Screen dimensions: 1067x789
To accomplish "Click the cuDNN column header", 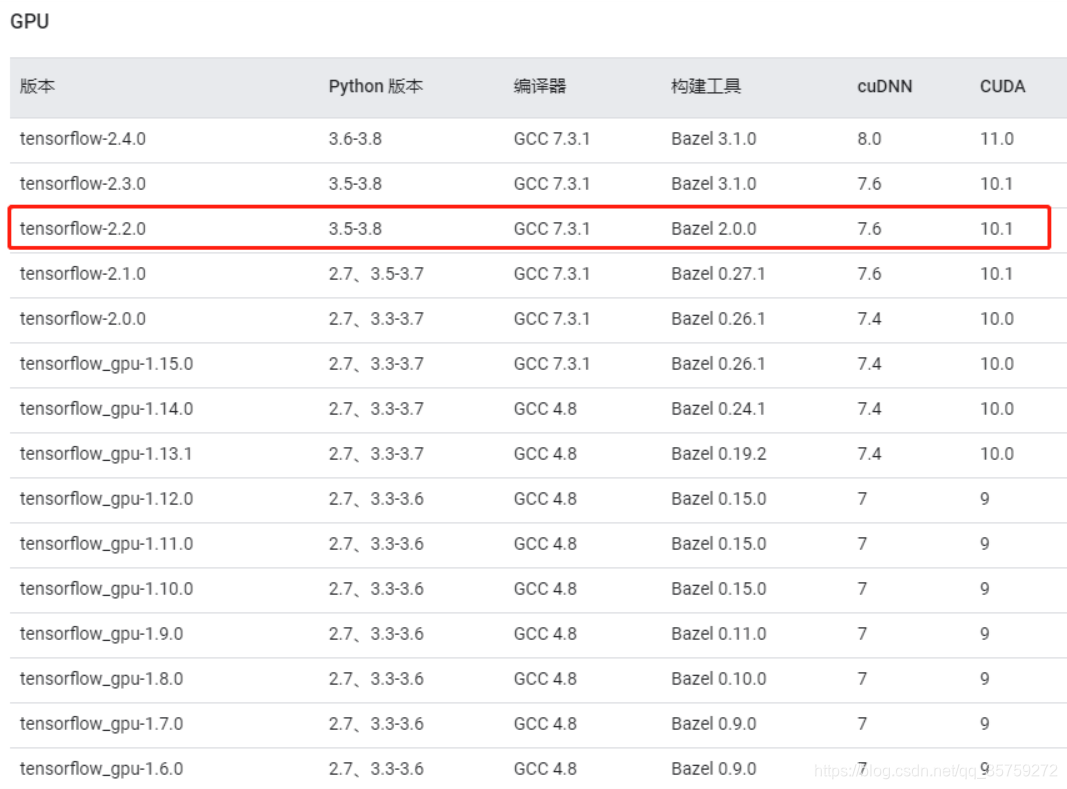I will tap(885, 86).
